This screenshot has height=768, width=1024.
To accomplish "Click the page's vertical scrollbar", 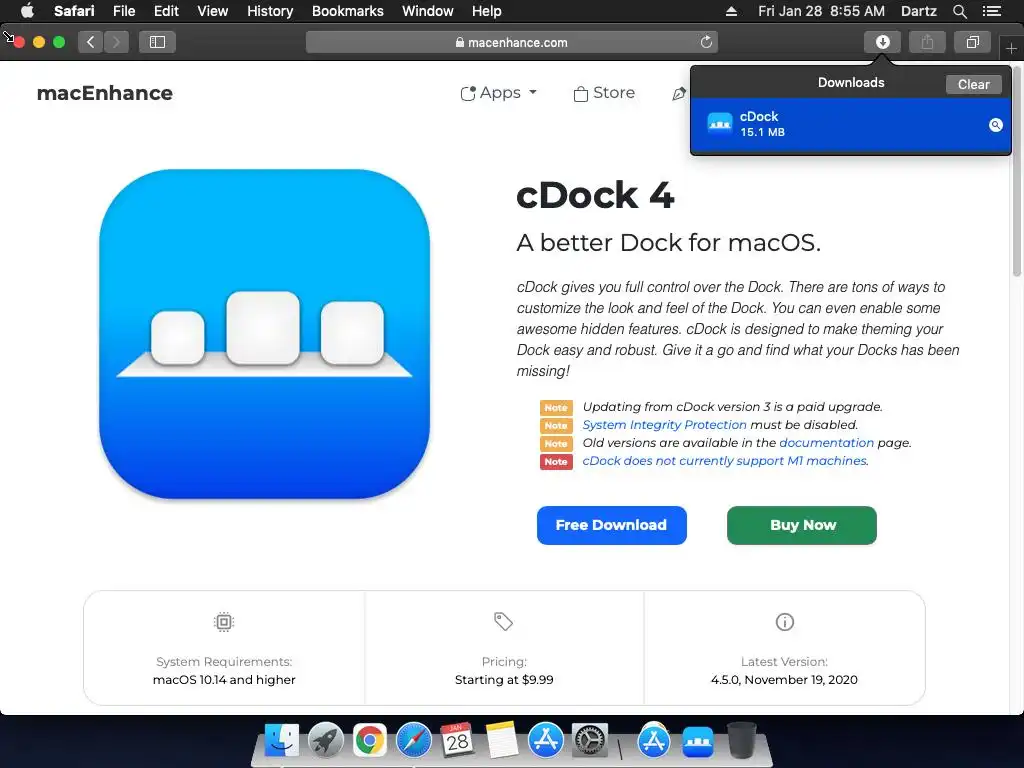I will click(1017, 170).
